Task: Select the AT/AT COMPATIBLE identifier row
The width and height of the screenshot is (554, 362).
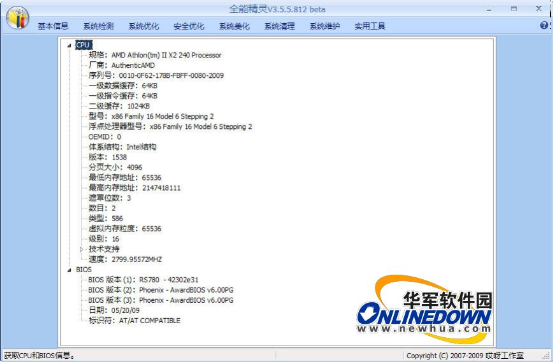Action: pos(134,321)
